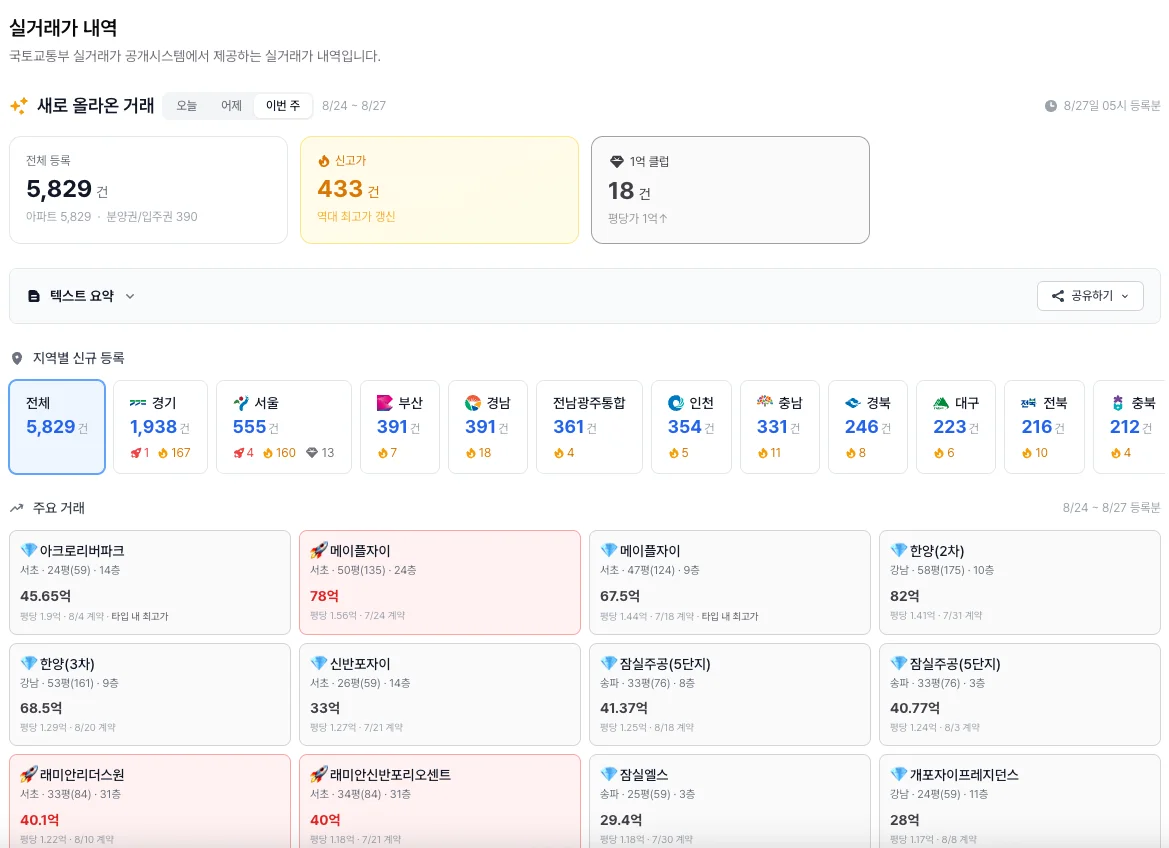The height and width of the screenshot is (848, 1169).
Task: Click the 부산 region logo icon
Action: 385,403
